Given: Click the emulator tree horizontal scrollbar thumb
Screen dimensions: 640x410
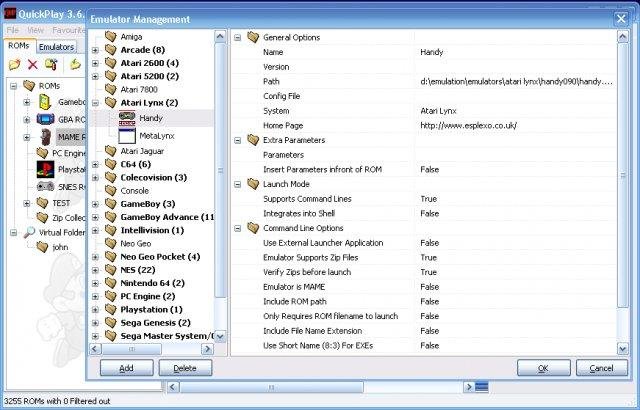Looking at the screenshot, I should click(x=131, y=349).
